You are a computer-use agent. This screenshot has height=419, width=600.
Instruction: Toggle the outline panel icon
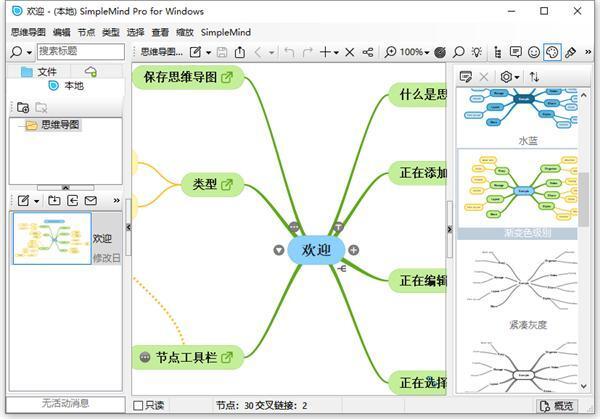(497, 52)
